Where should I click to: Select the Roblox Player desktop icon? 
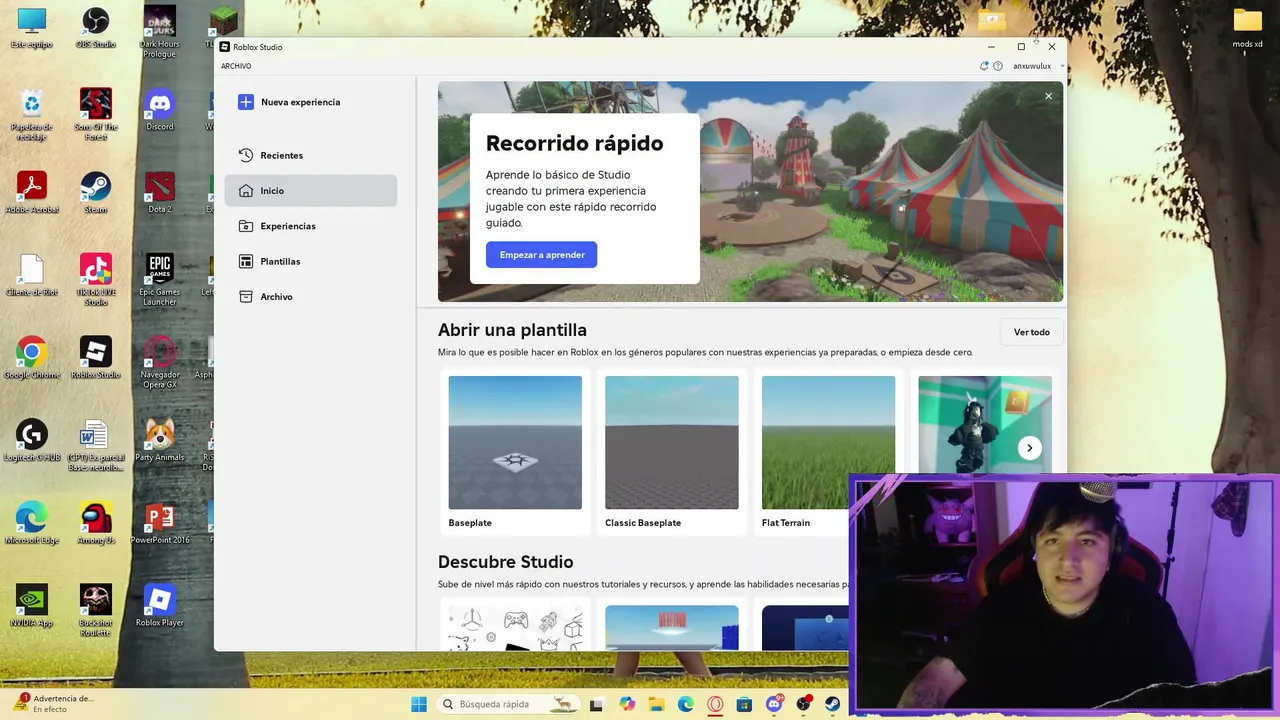(160, 606)
